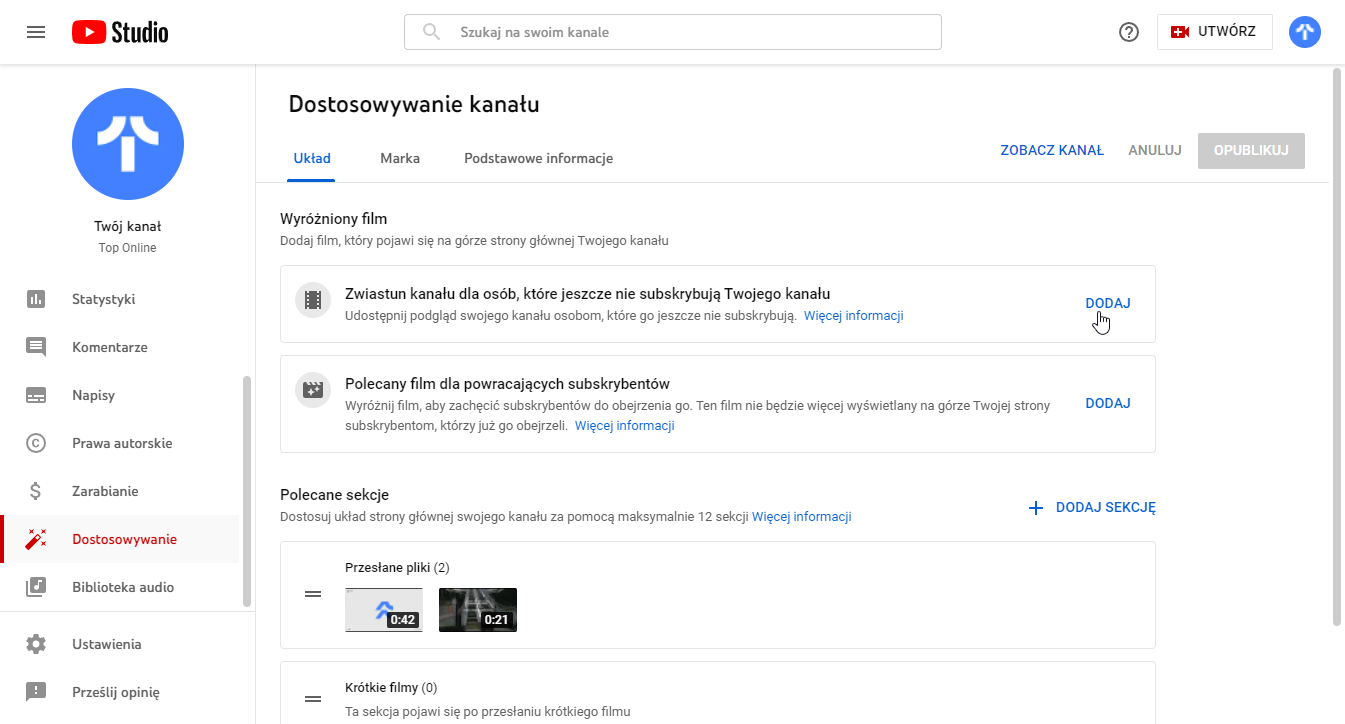This screenshot has width=1345, height=724.
Task: Grab the Przesłane pliki reorder handle
Action: [x=313, y=594]
